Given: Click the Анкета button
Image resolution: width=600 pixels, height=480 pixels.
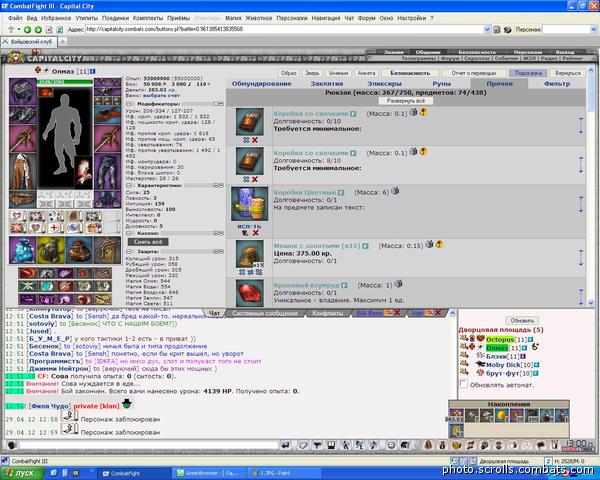Looking at the screenshot, I should [x=367, y=73].
